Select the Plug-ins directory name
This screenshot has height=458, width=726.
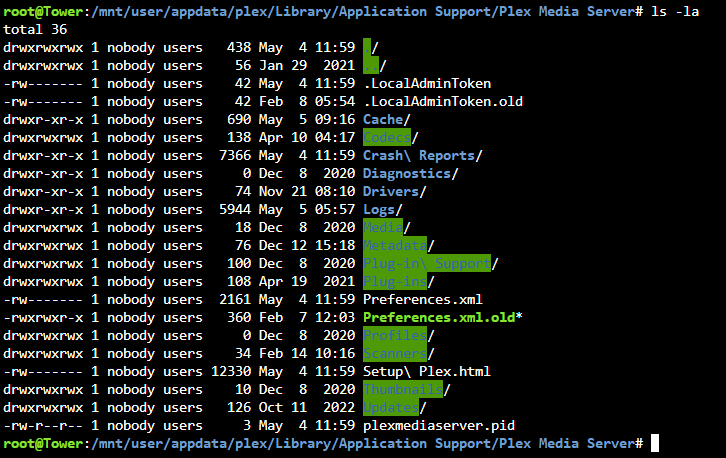click(395, 282)
